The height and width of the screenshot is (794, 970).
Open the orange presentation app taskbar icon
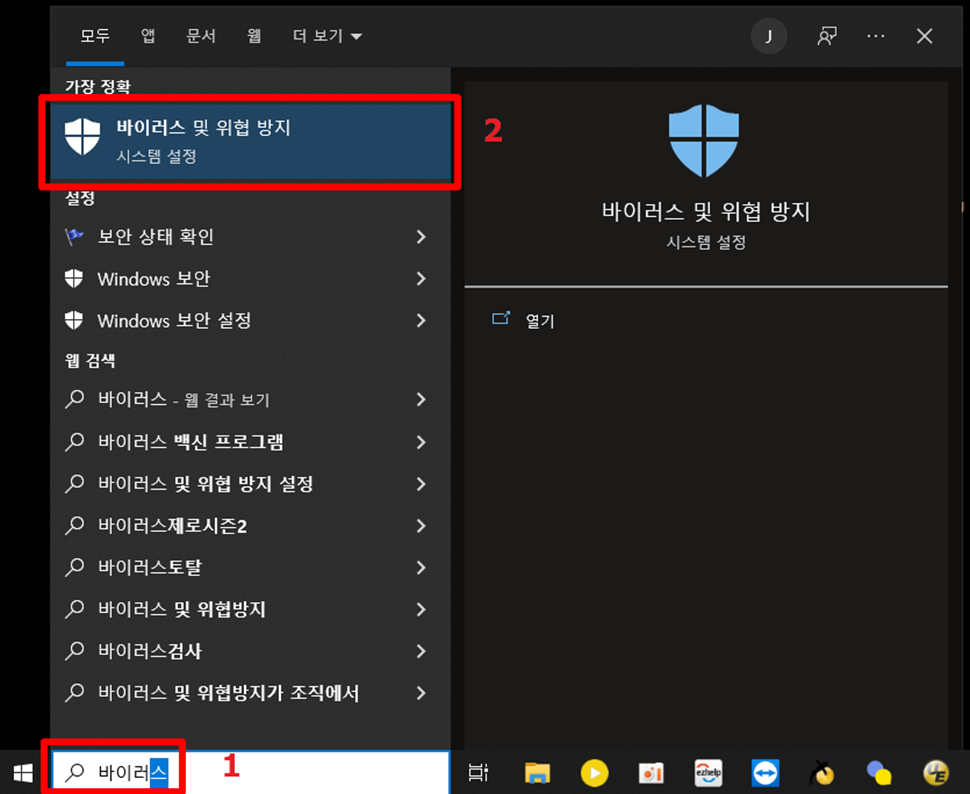coord(651,773)
